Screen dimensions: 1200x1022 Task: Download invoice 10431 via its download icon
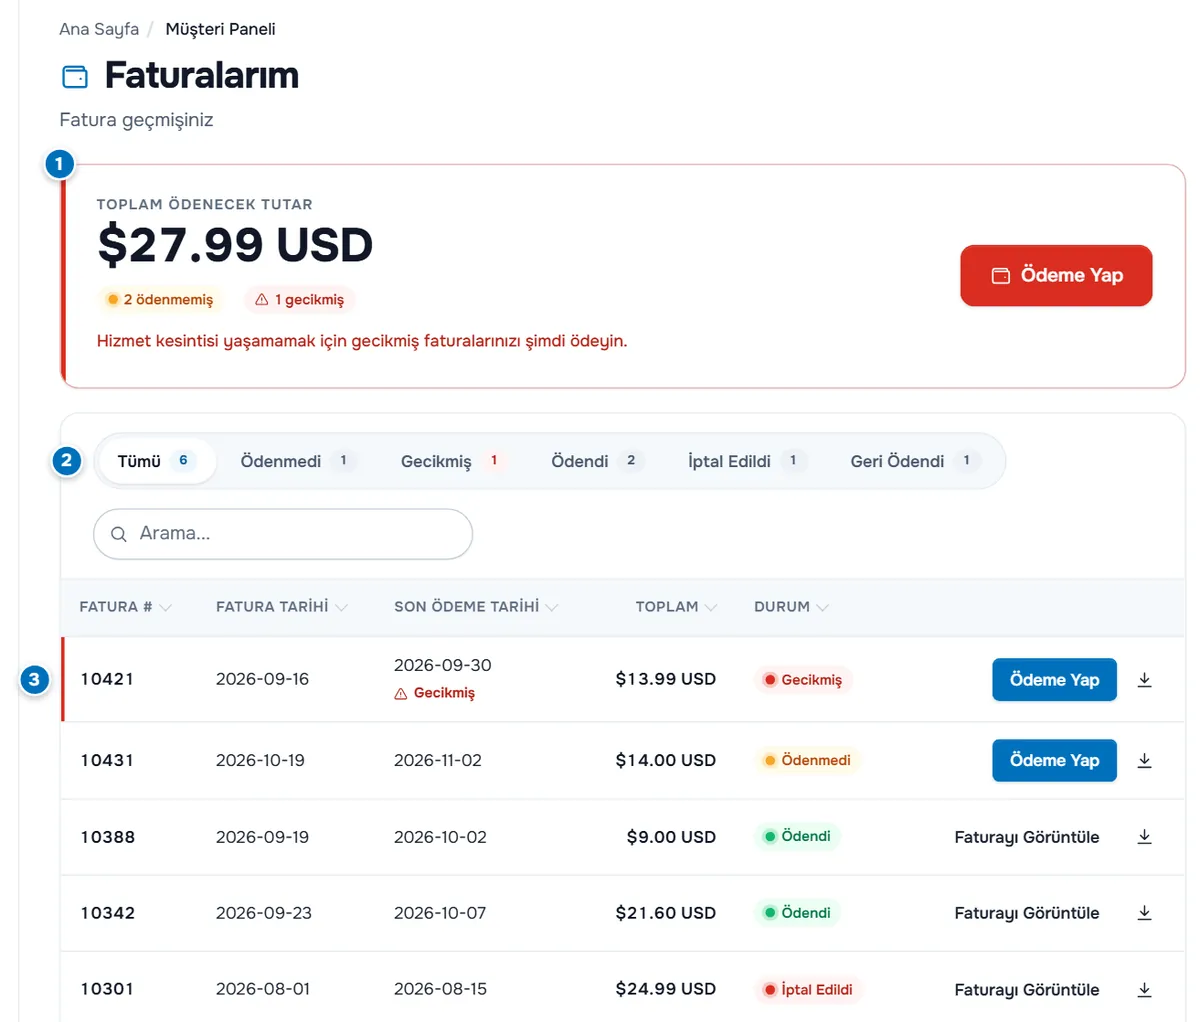(x=1145, y=761)
